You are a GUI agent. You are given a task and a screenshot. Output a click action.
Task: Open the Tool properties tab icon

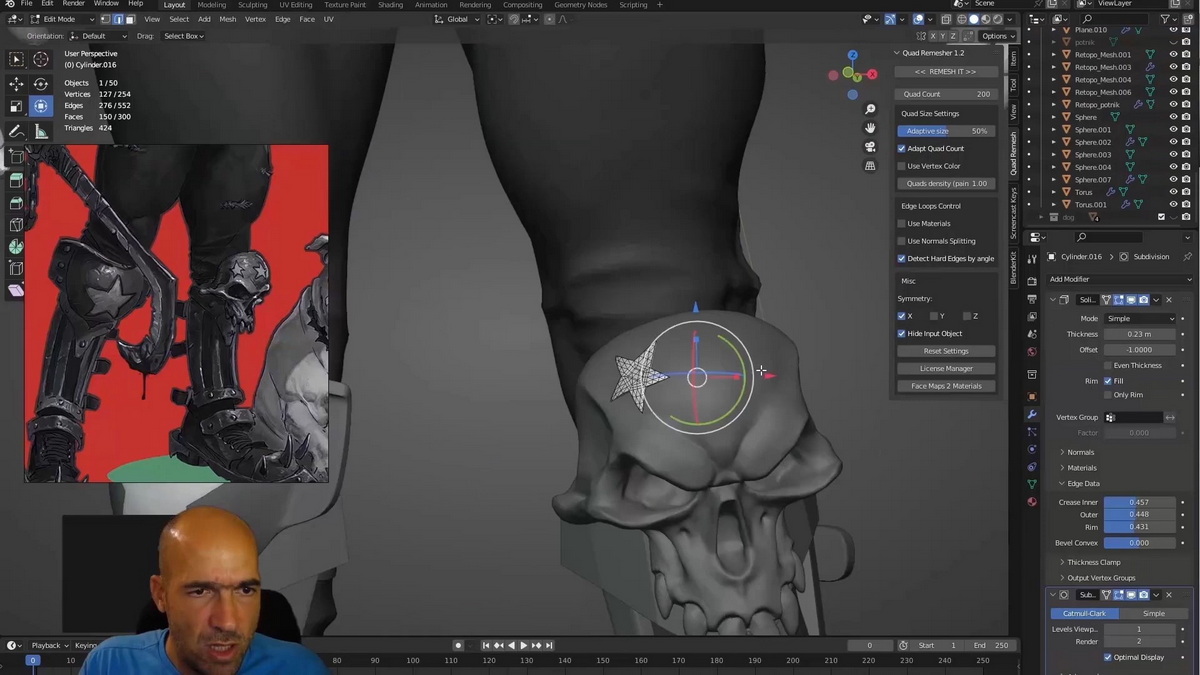pos(1032,259)
